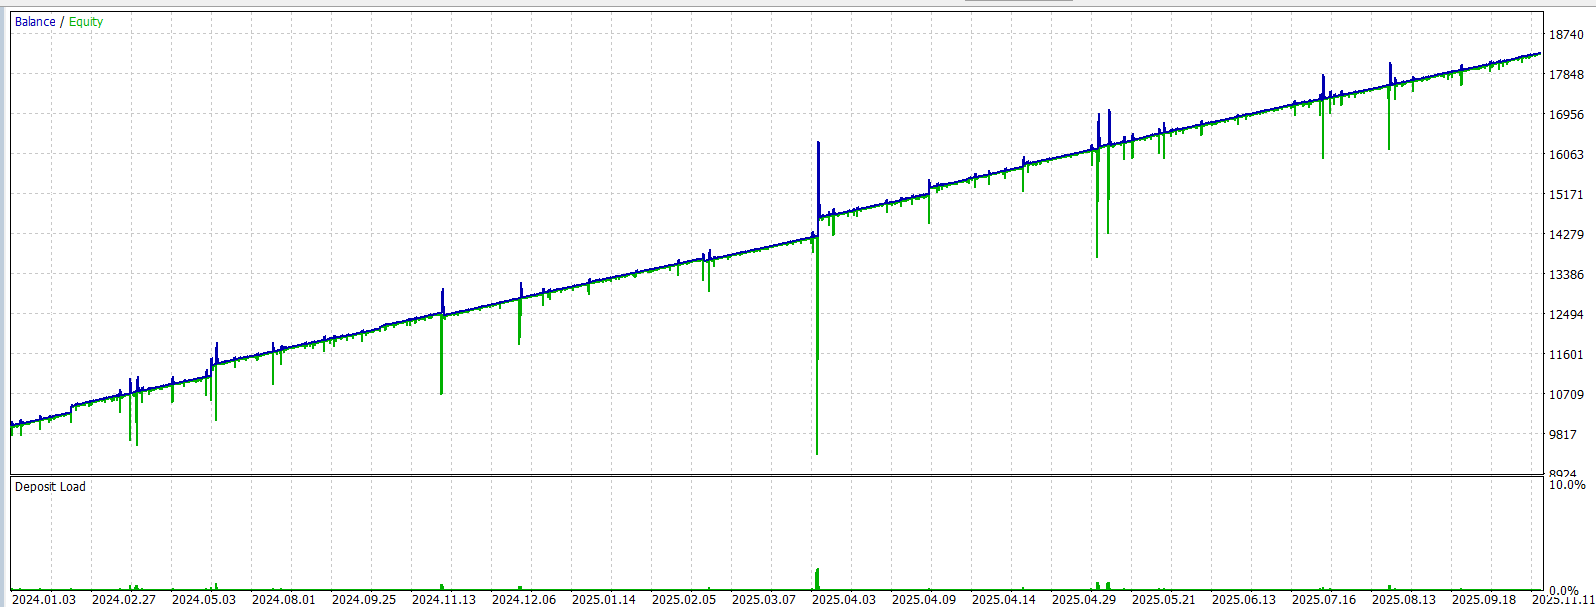
Task: Click the 11601 axis value
Action: point(1566,355)
